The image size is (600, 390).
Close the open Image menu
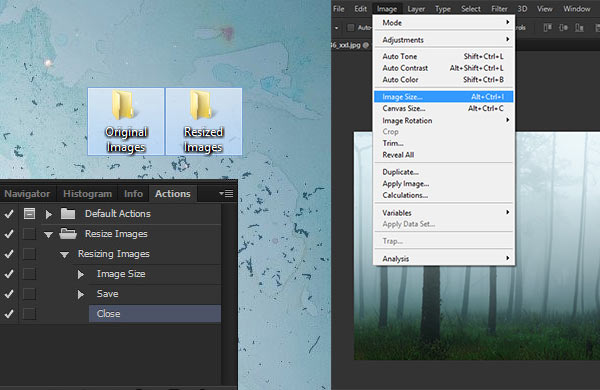387,9
